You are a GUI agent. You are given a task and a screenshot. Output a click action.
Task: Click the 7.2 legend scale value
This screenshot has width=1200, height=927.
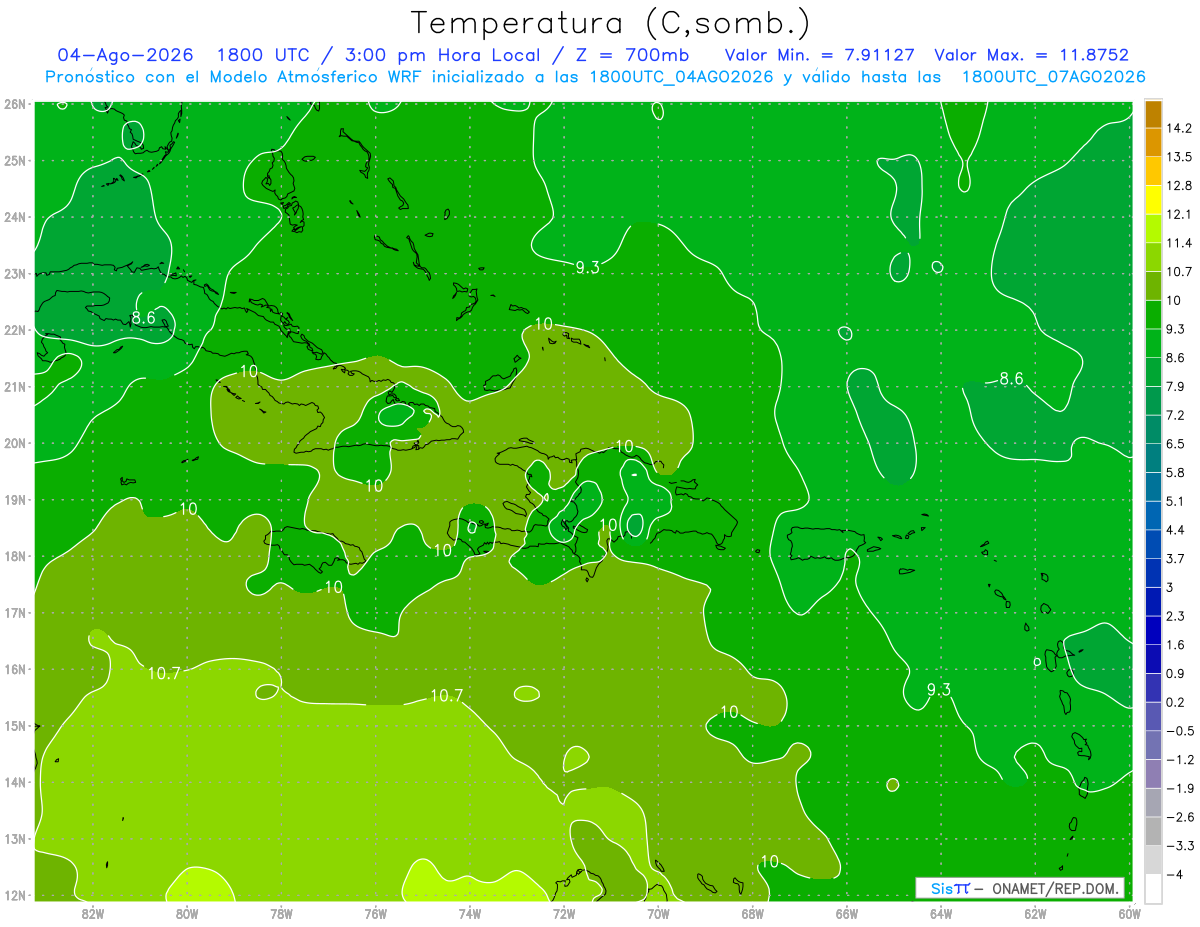[1176, 415]
